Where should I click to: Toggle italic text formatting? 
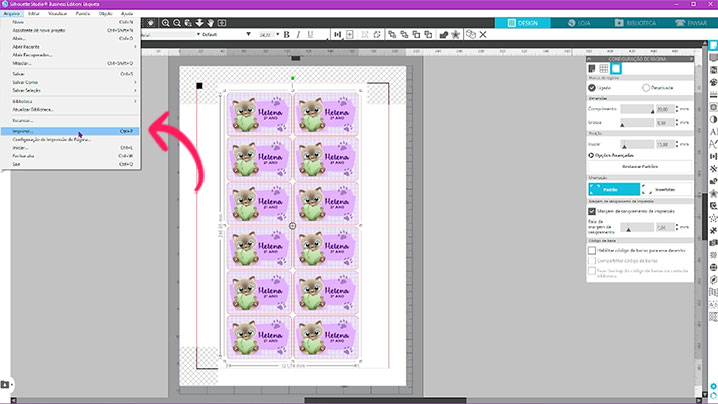point(298,34)
